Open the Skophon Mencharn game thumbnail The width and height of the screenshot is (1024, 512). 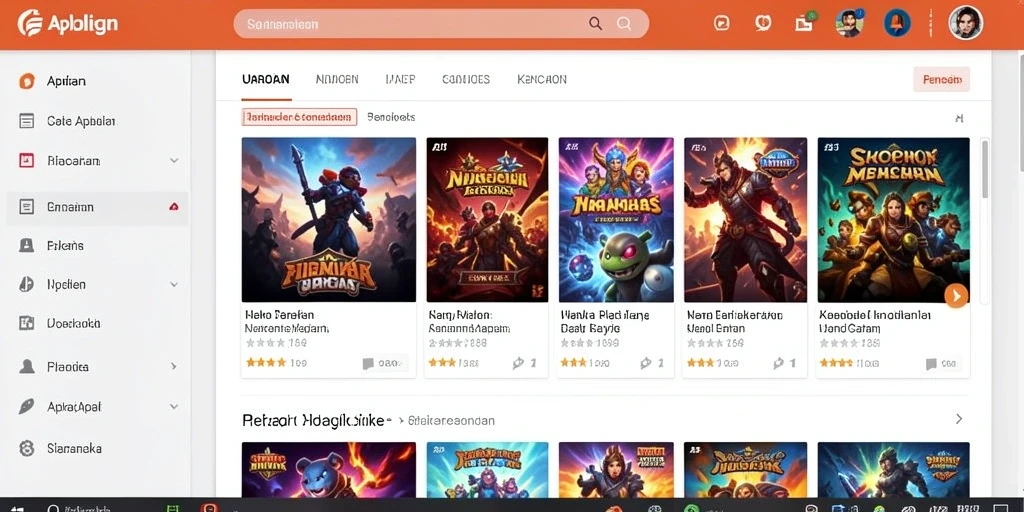(893, 219)
